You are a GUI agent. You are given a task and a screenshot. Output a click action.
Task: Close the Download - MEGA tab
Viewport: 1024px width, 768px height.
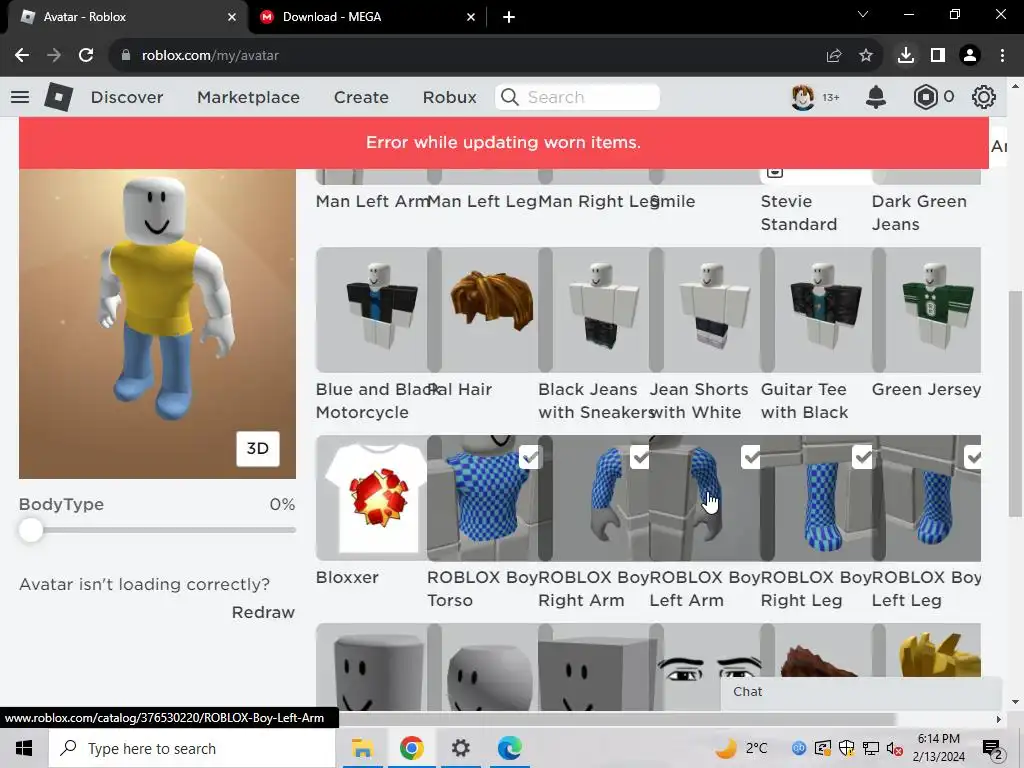click(x=471, y=17)
